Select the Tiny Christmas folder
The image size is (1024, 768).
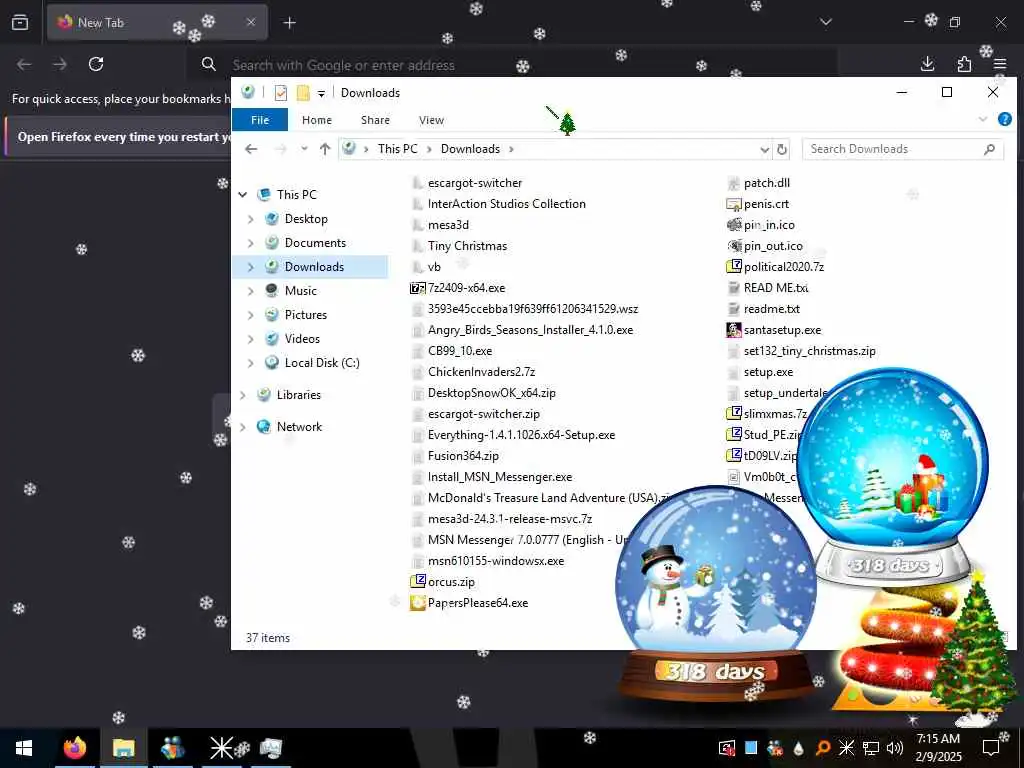pos(467,246)
